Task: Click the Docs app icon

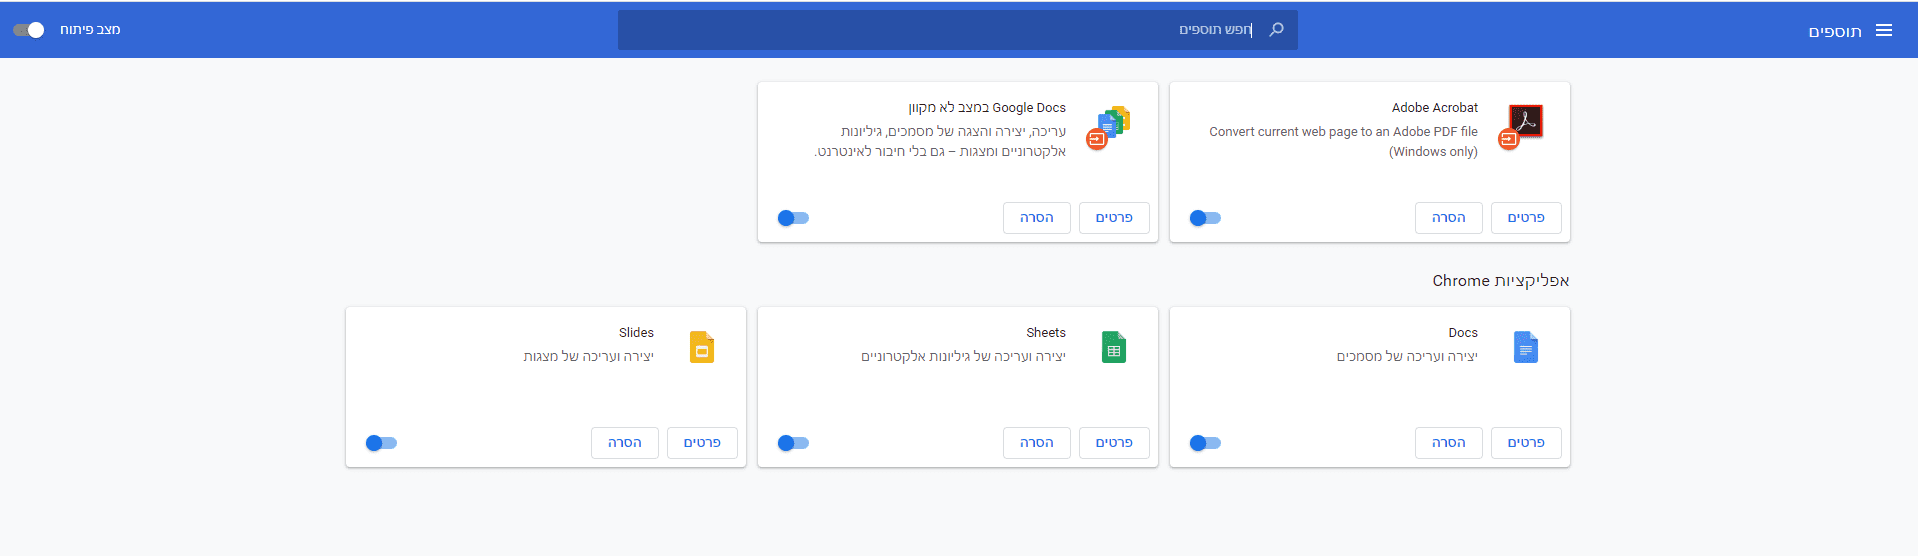Action: (1526, 347)
